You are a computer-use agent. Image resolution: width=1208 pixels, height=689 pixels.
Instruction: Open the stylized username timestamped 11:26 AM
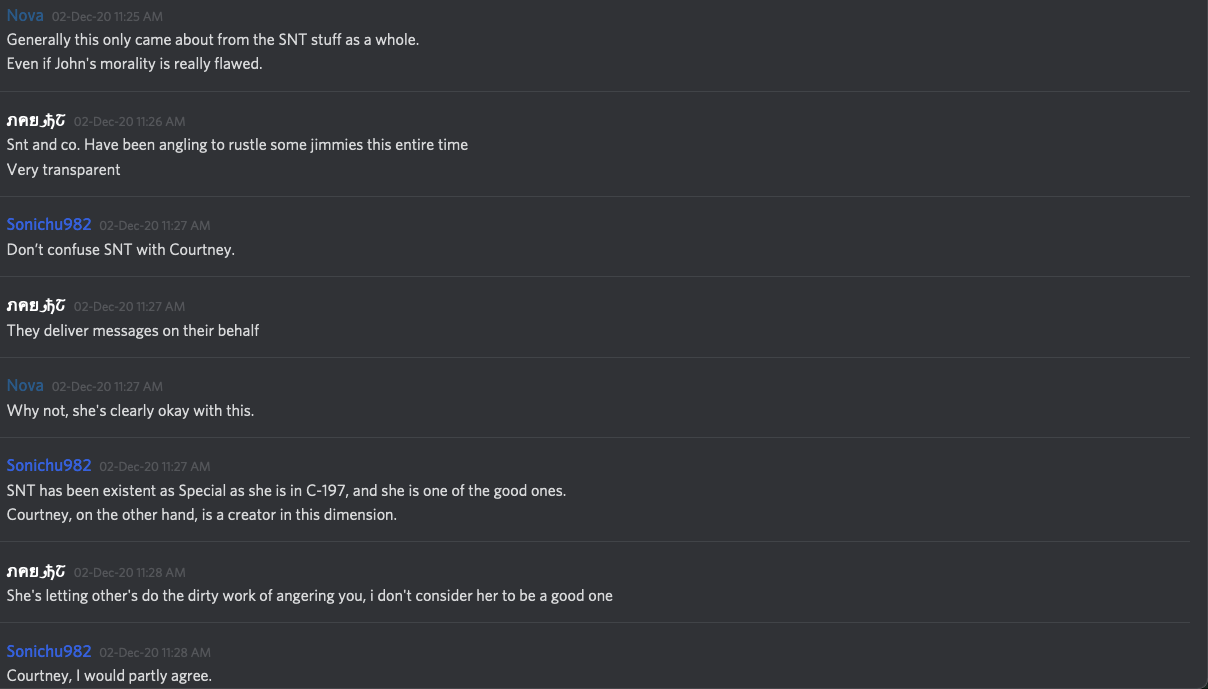click(36, 121)
